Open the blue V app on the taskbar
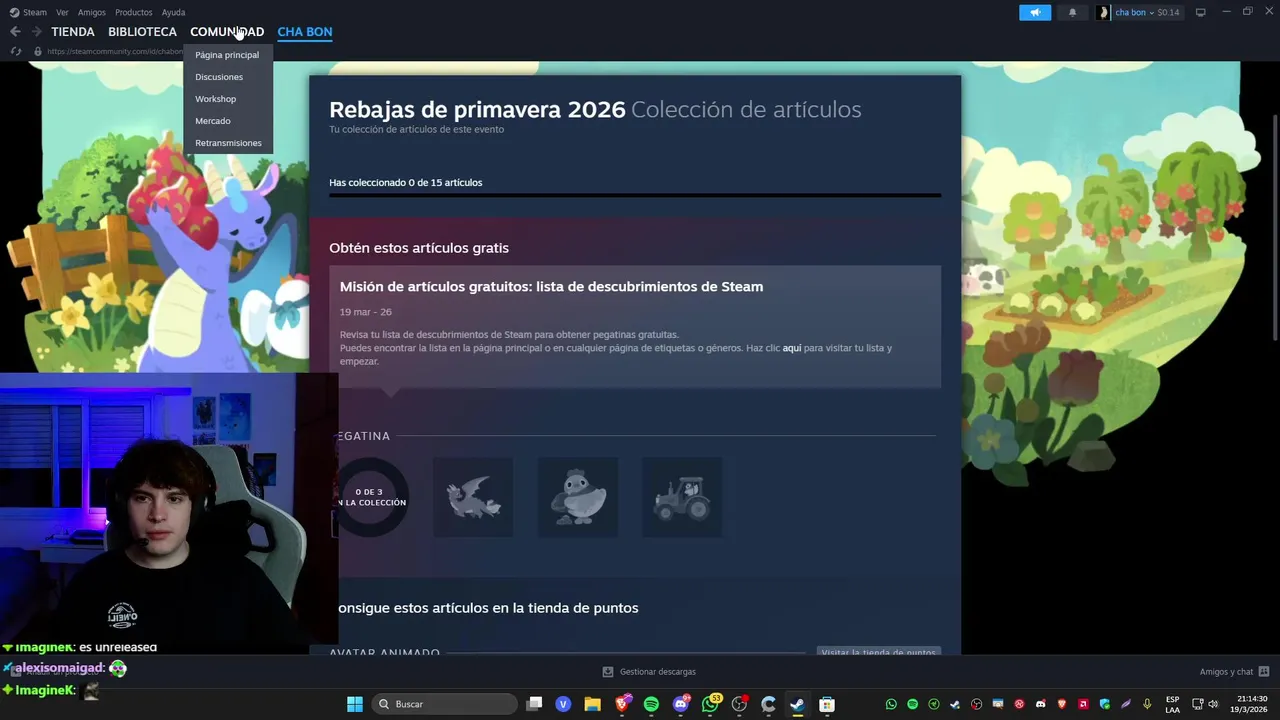Viewport: 1280px width, 720px height. pos(563,704)
